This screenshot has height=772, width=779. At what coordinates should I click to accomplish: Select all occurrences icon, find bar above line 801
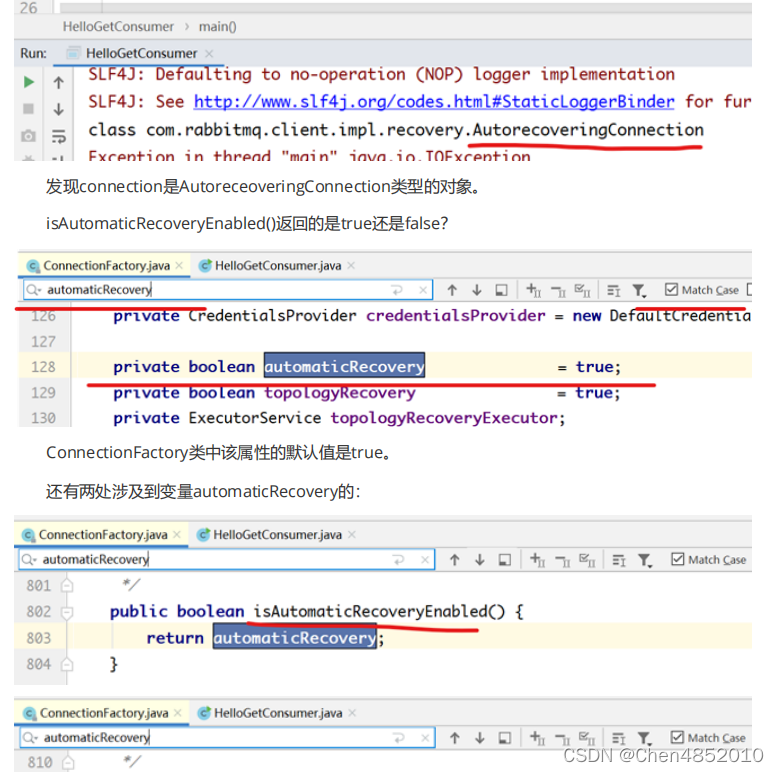[587, 560]
